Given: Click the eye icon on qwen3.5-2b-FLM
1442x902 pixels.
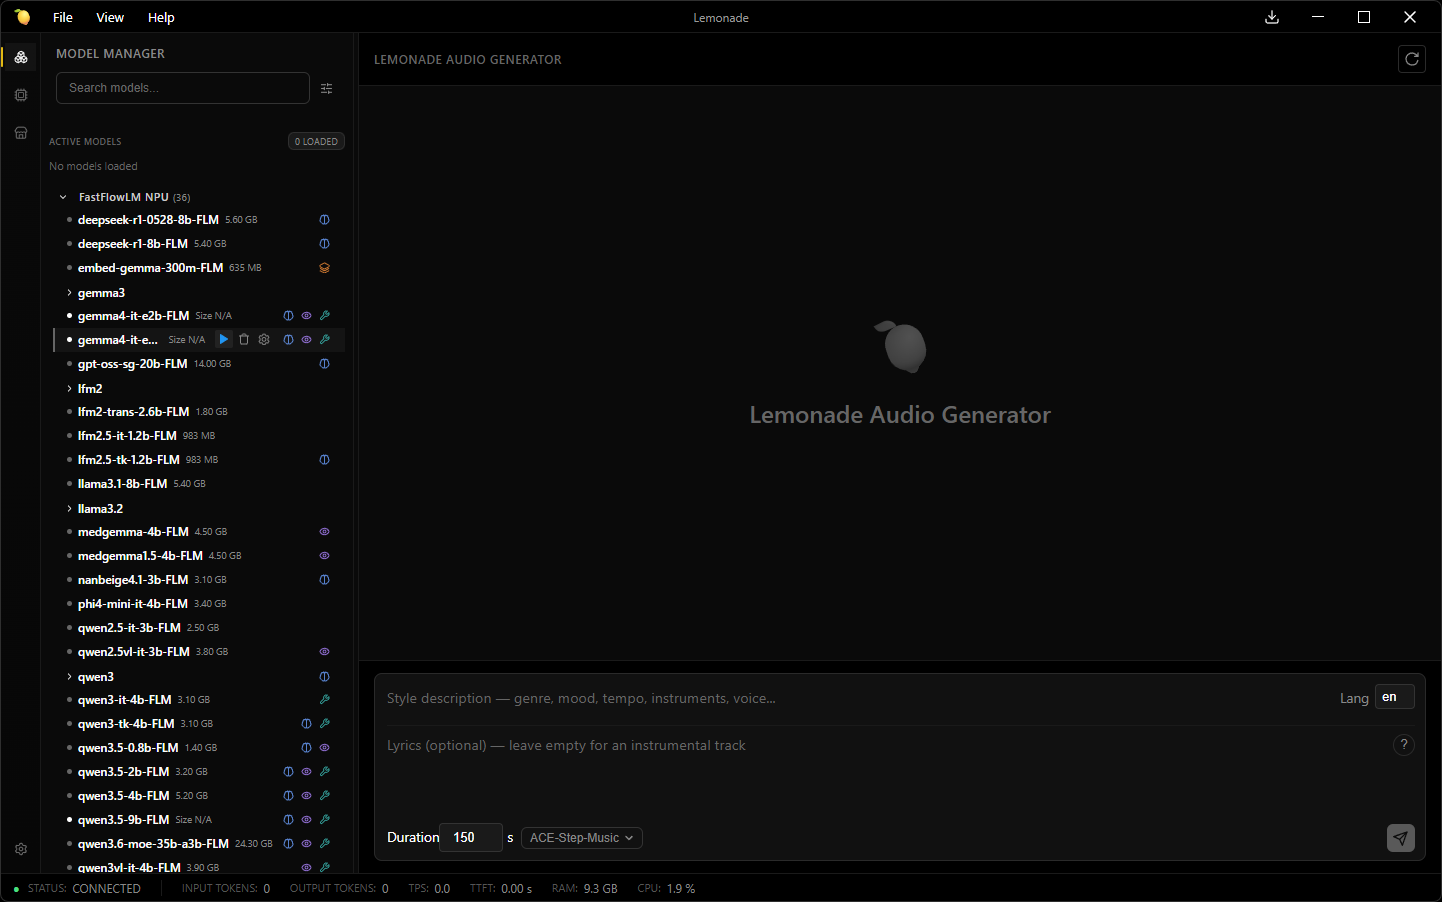Looking at the screenshot, I should coord(306,772).
